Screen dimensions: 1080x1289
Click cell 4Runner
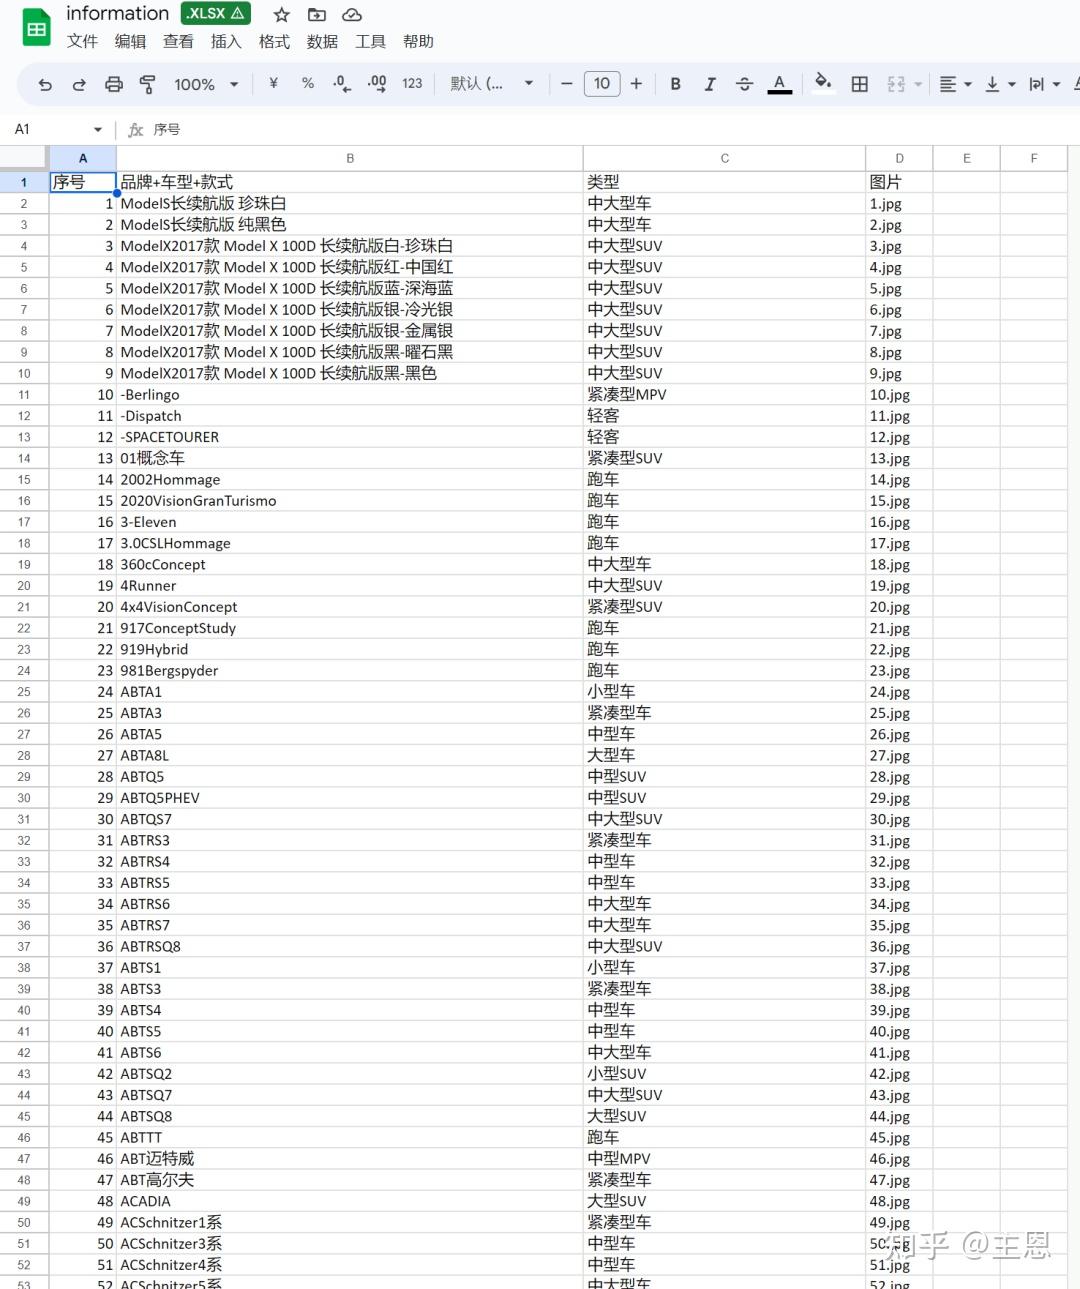[350, 586]
